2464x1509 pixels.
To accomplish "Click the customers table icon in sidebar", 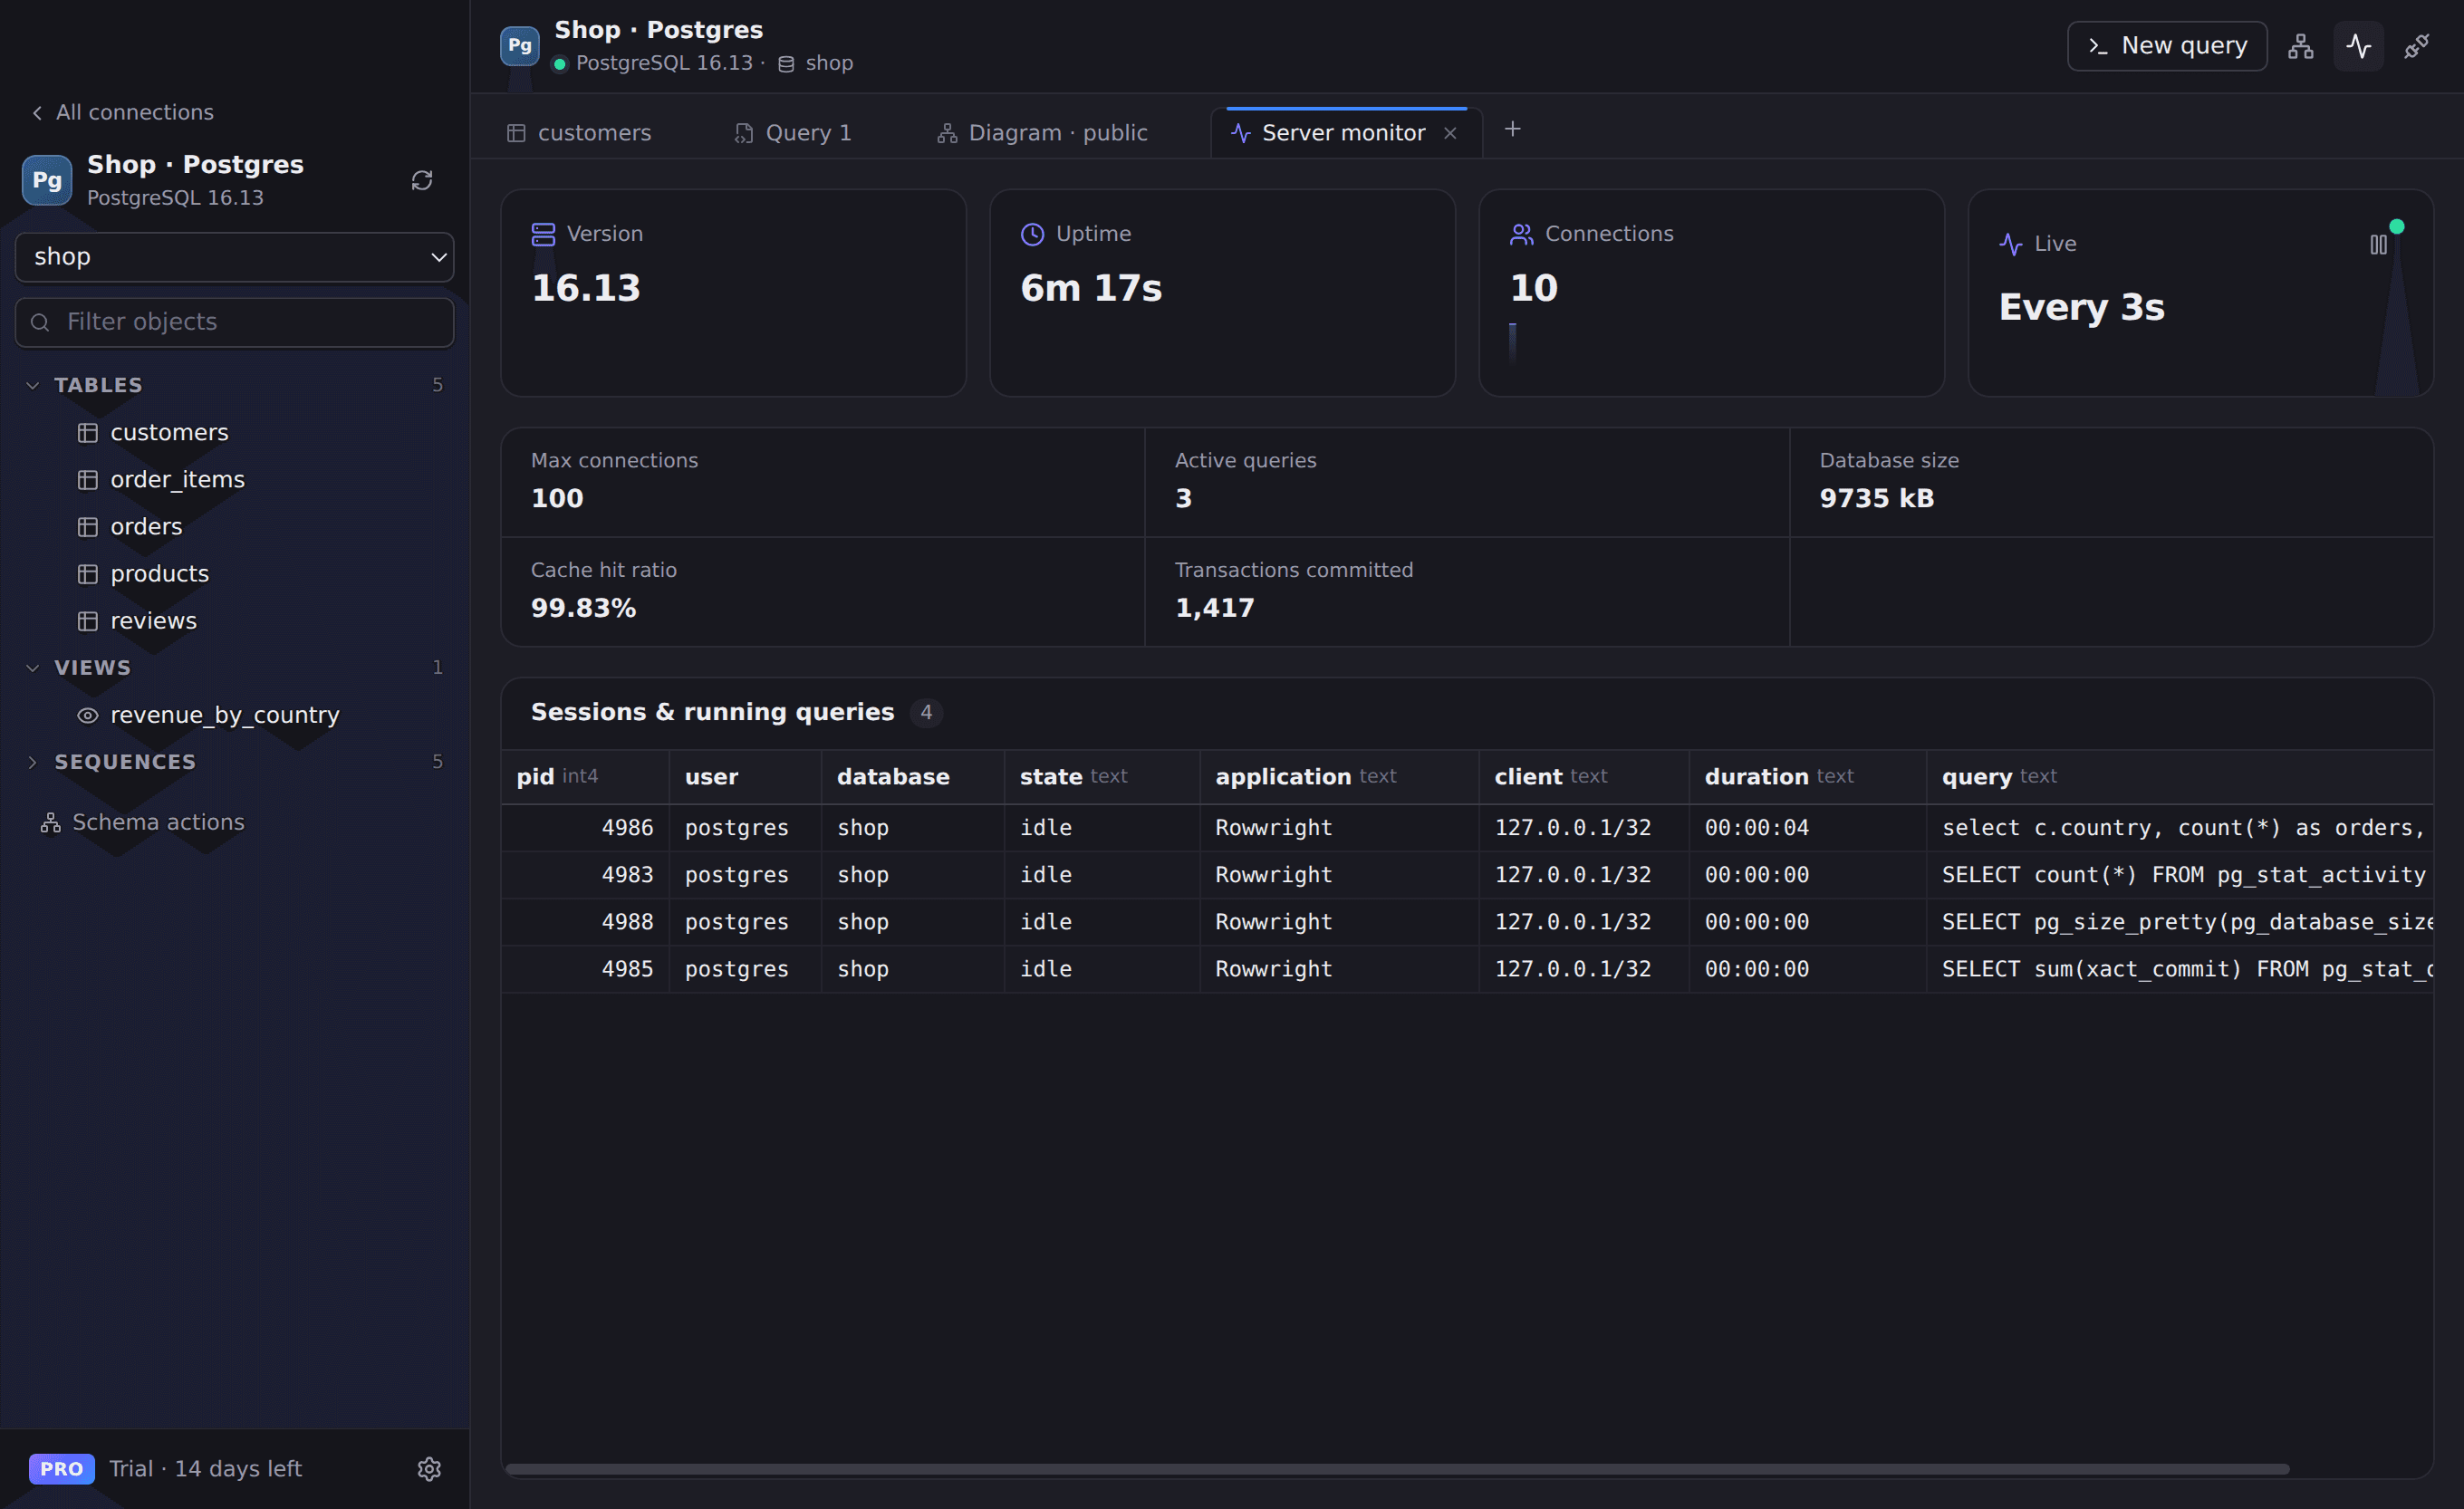I will coord(88,432).
